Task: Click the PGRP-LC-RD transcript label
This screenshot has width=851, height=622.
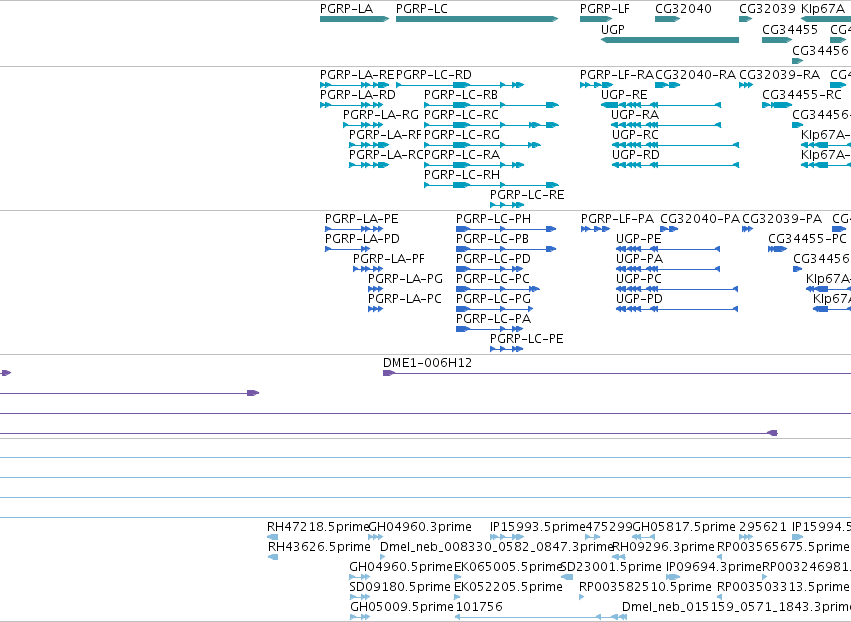Action: coord(434,74)
